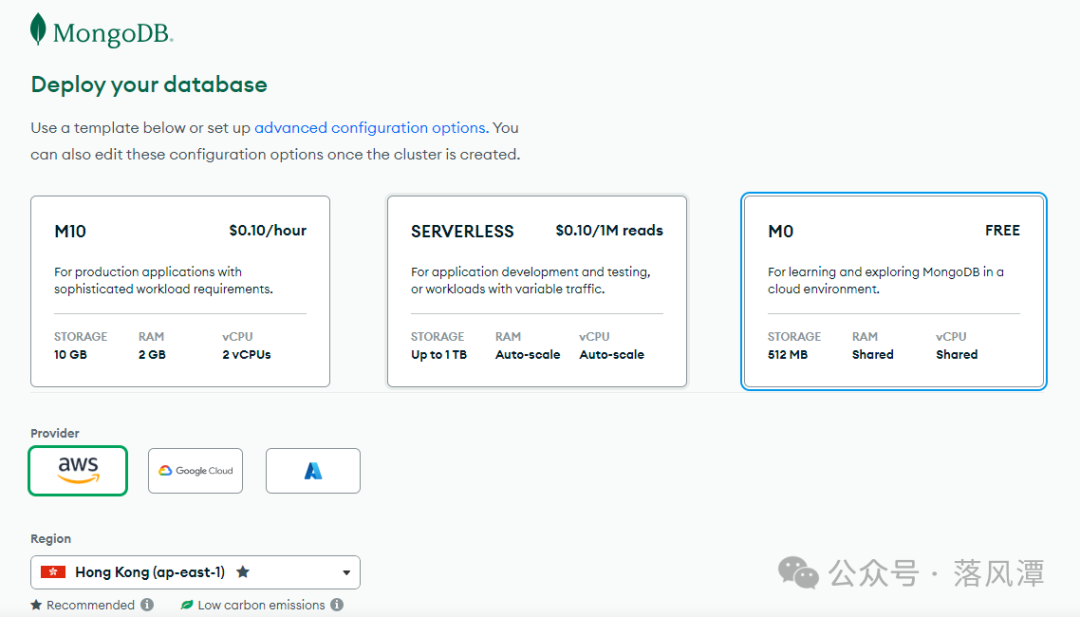Screen dimensions: 1080x617
Task: Click the 10 GB storage value
Action: click(71, 355)
